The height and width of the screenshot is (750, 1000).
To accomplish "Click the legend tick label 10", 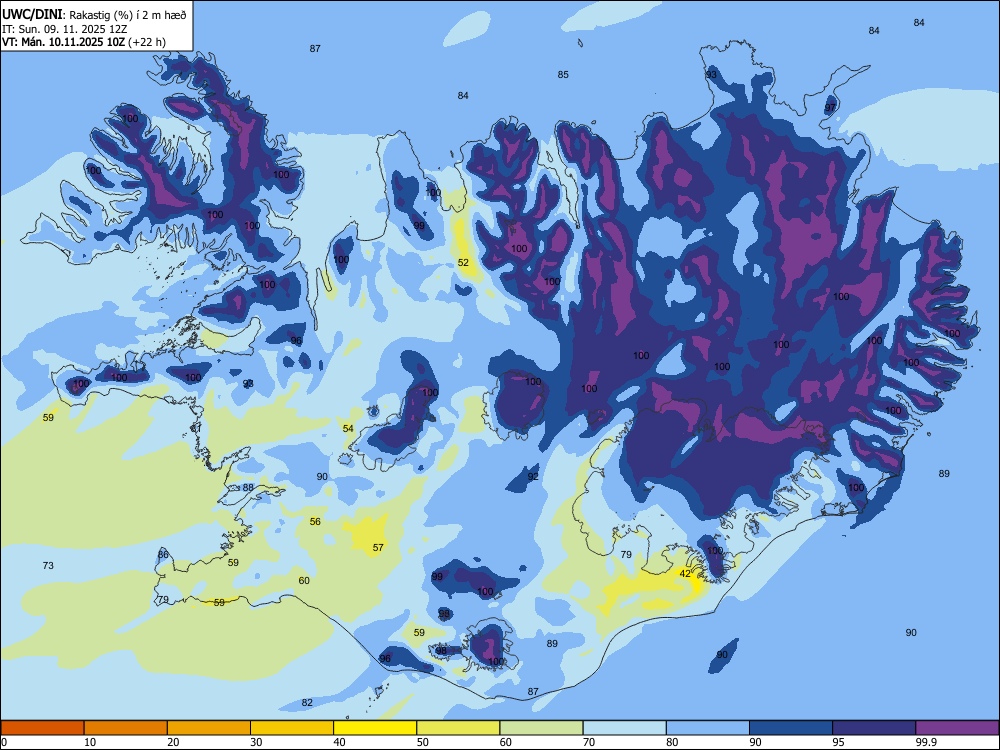I will (90, 742).
